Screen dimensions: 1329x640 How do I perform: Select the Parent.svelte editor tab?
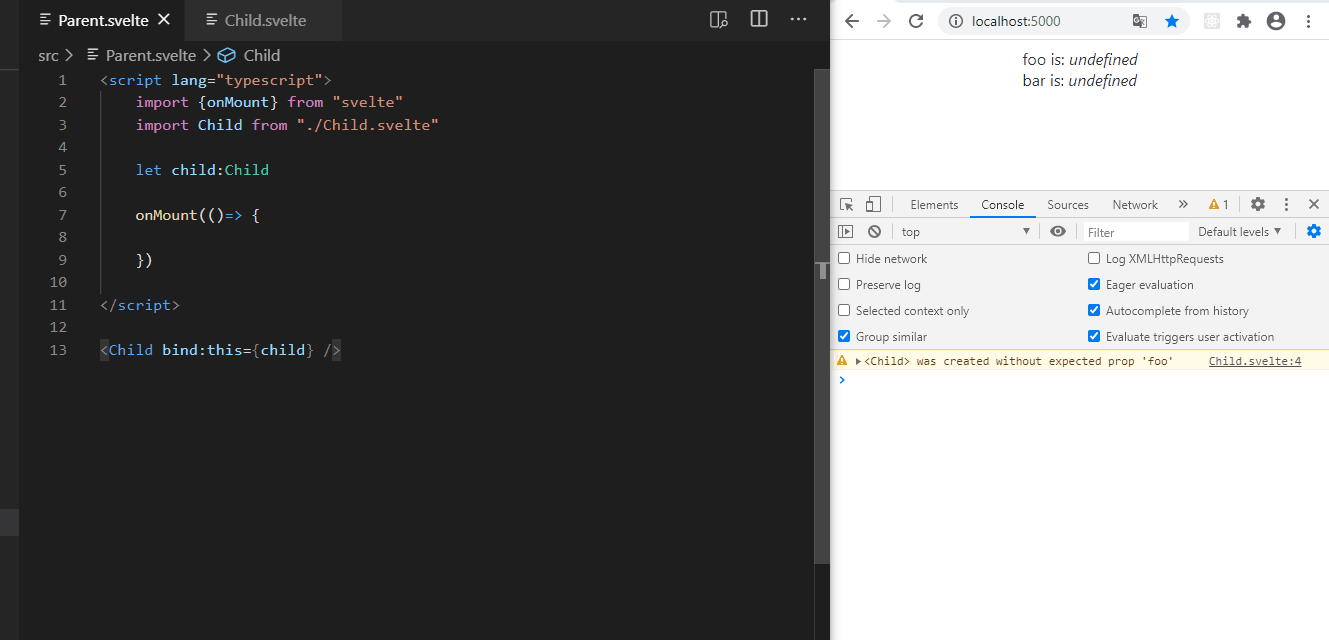point(101,20)
